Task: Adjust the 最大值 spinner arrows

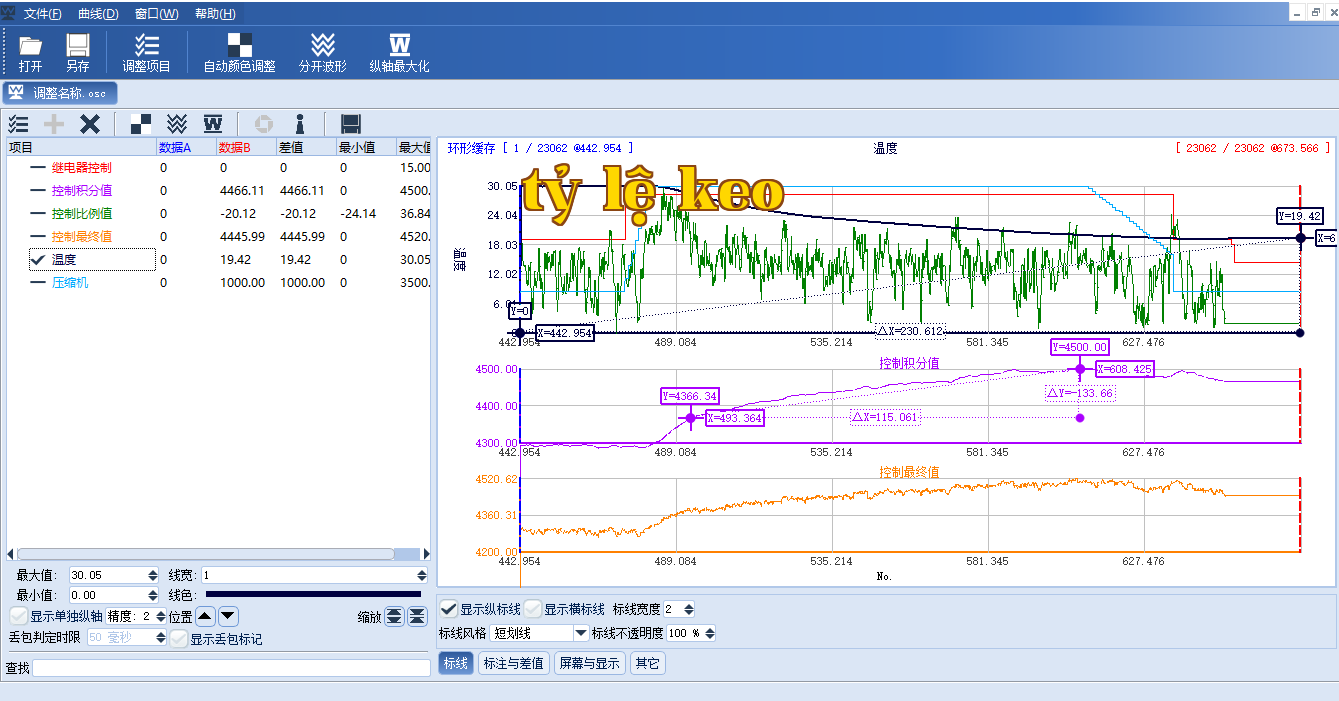Action: (x=153, y=575)
